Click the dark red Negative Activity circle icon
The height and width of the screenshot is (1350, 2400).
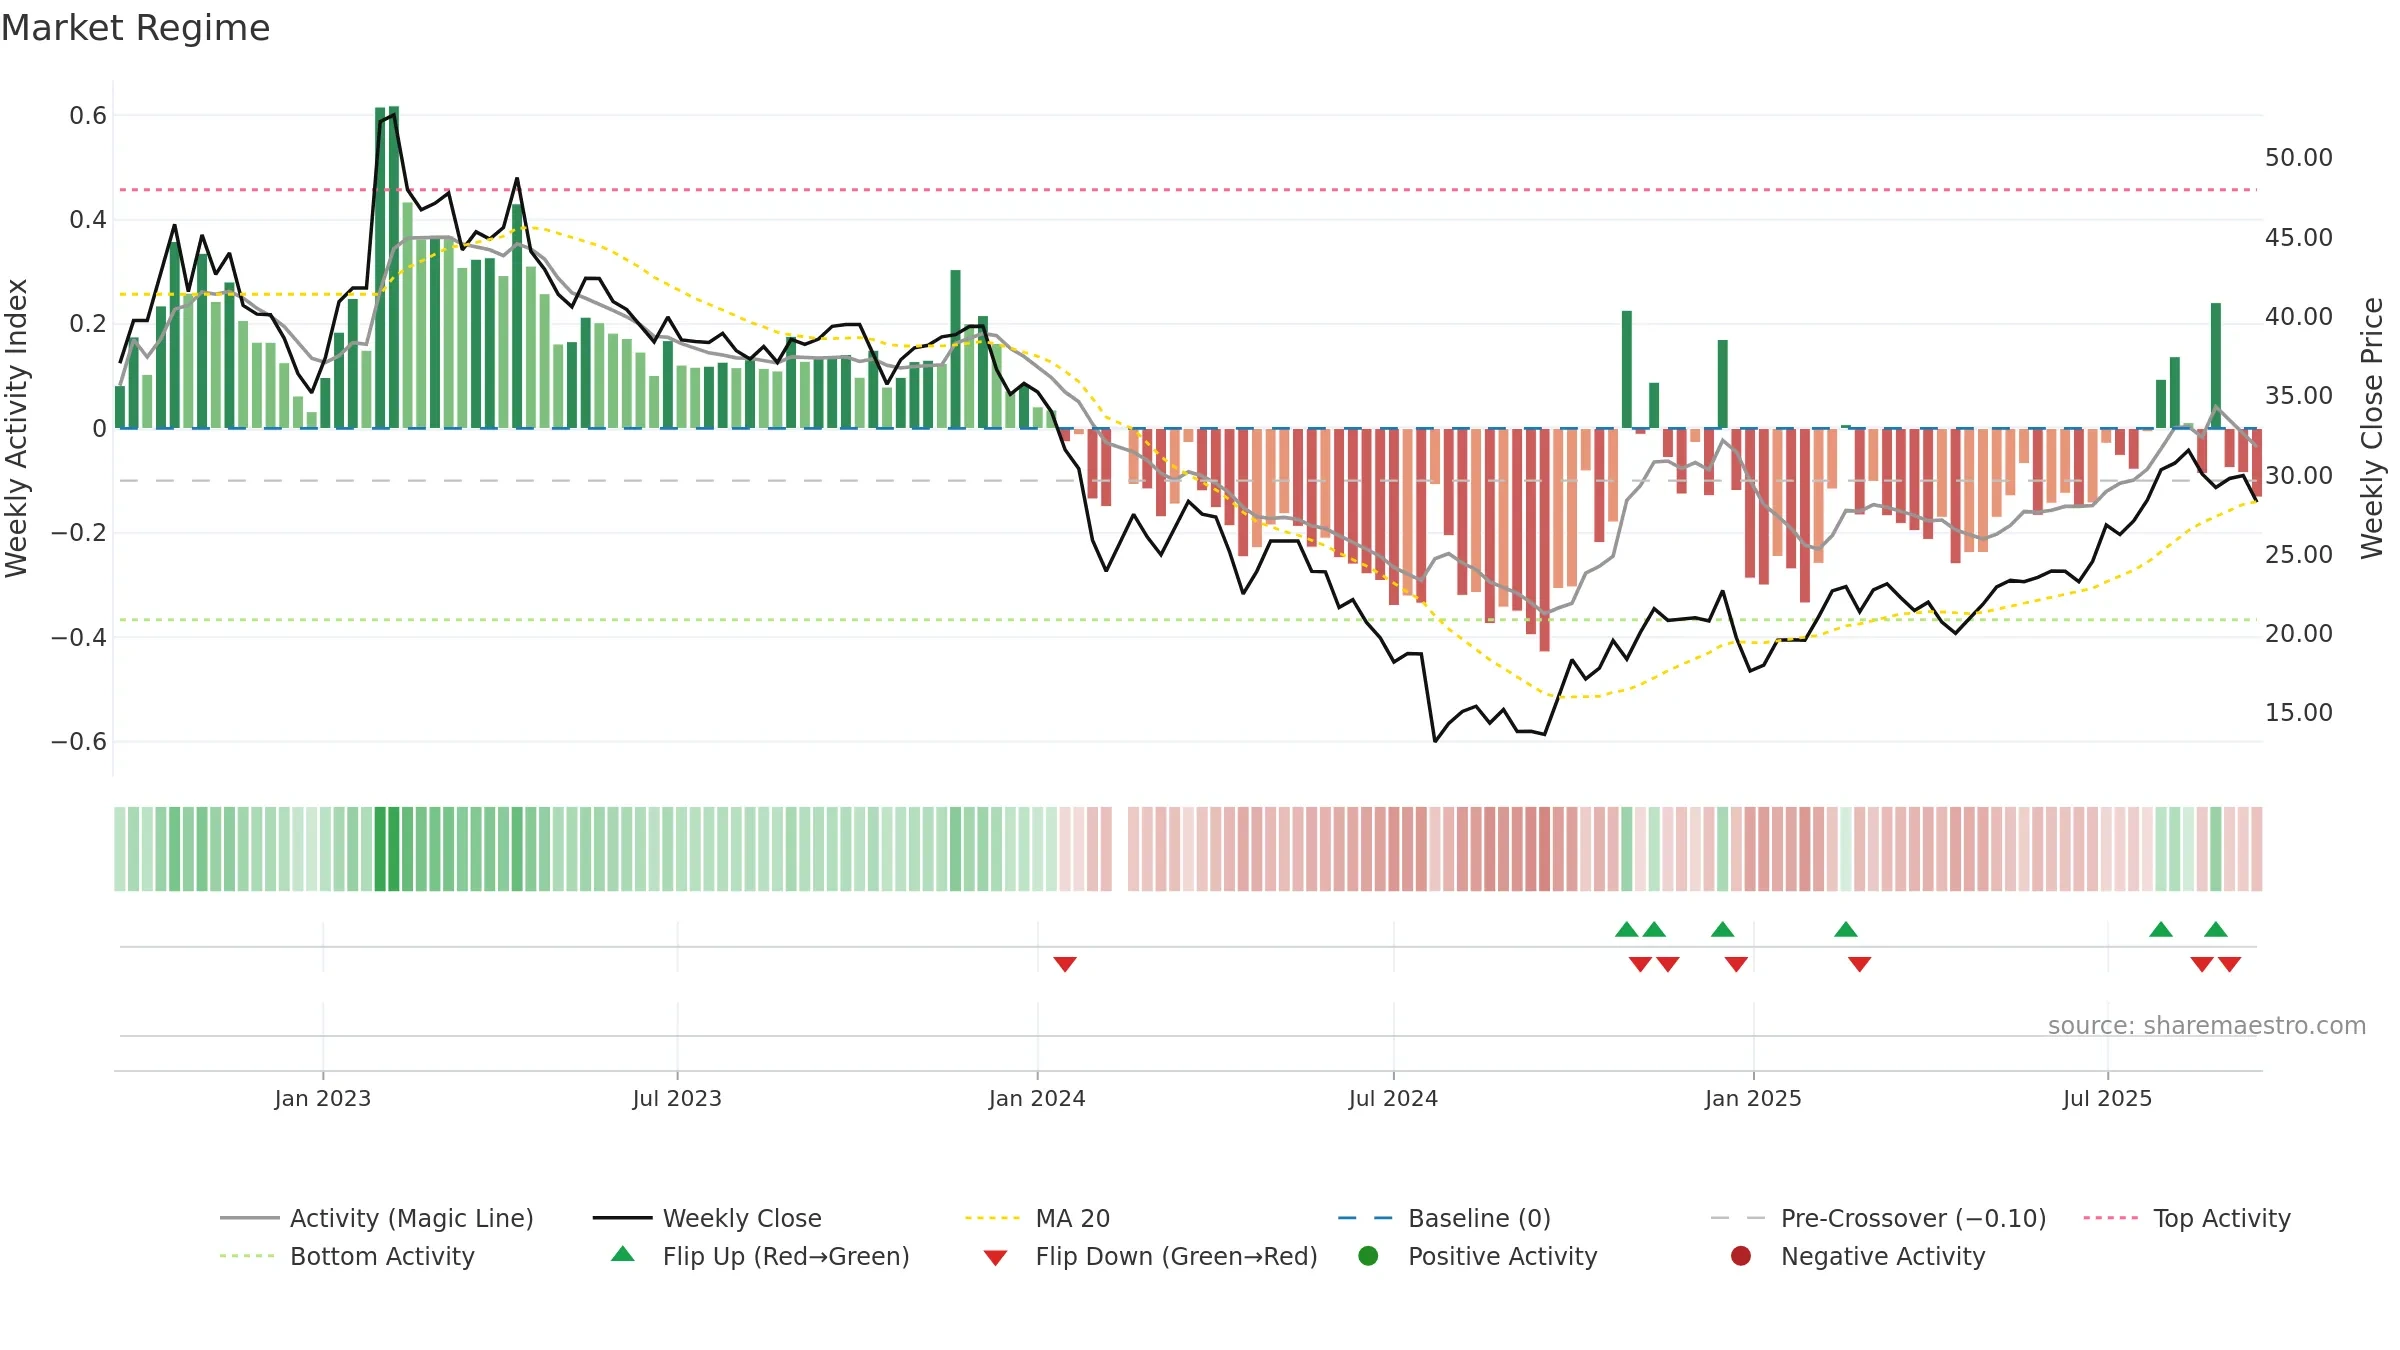click(x=1741, y=1256)
